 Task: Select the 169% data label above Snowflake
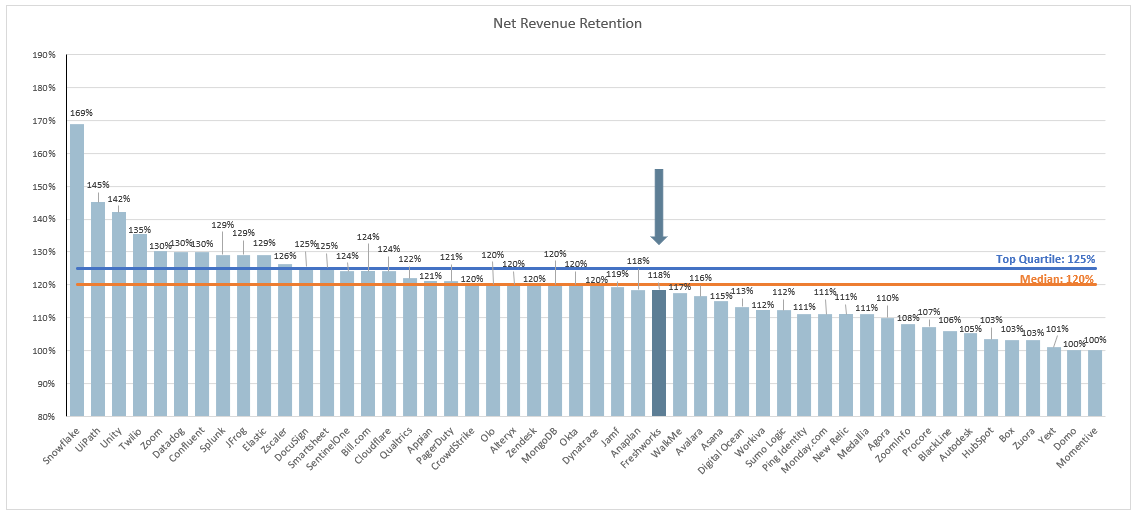pyautogui.click(x=81, y=113)
